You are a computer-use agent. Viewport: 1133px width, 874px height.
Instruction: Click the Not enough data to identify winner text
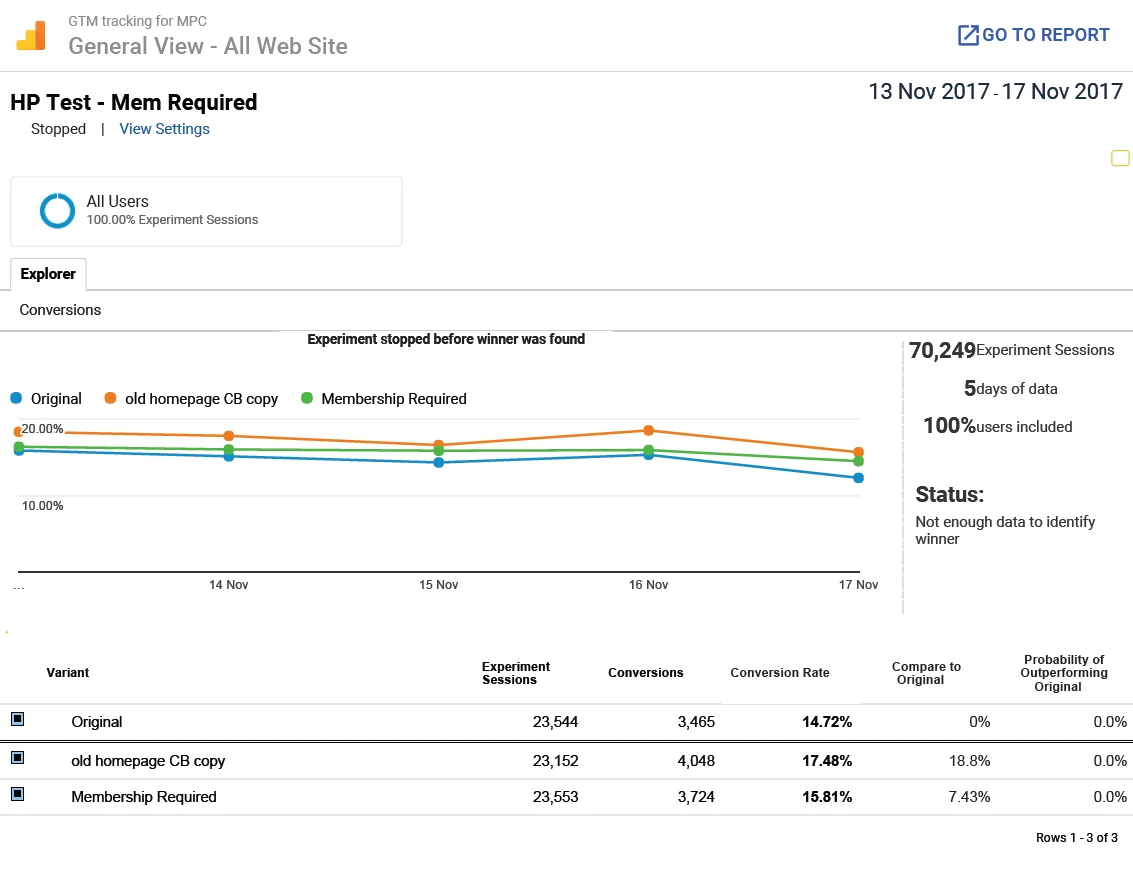(1005, 530)
